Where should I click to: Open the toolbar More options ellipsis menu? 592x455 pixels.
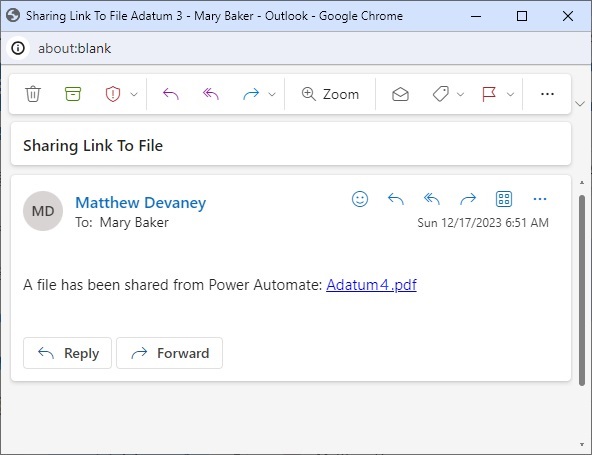pos(547,94)
